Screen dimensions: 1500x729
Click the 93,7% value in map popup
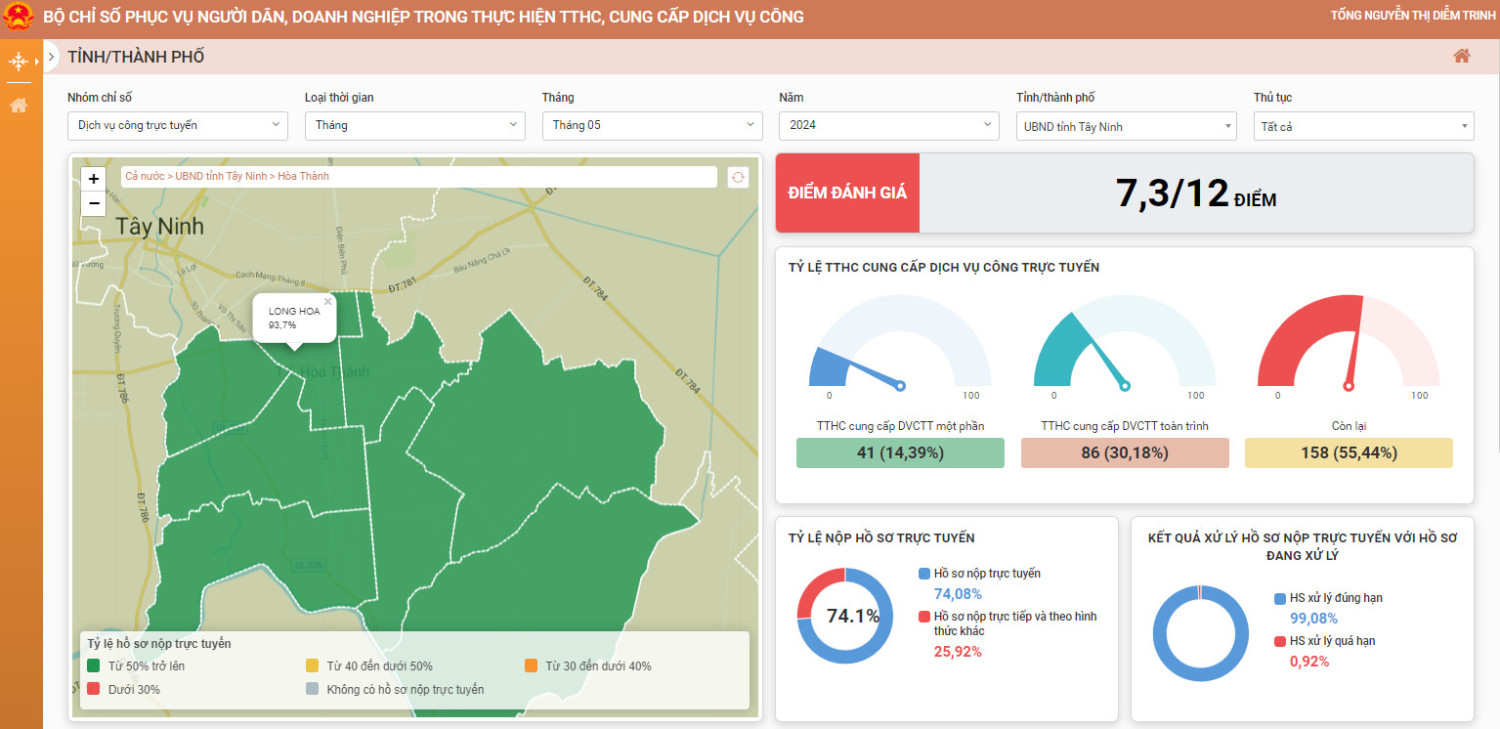[x=282, y=326]
